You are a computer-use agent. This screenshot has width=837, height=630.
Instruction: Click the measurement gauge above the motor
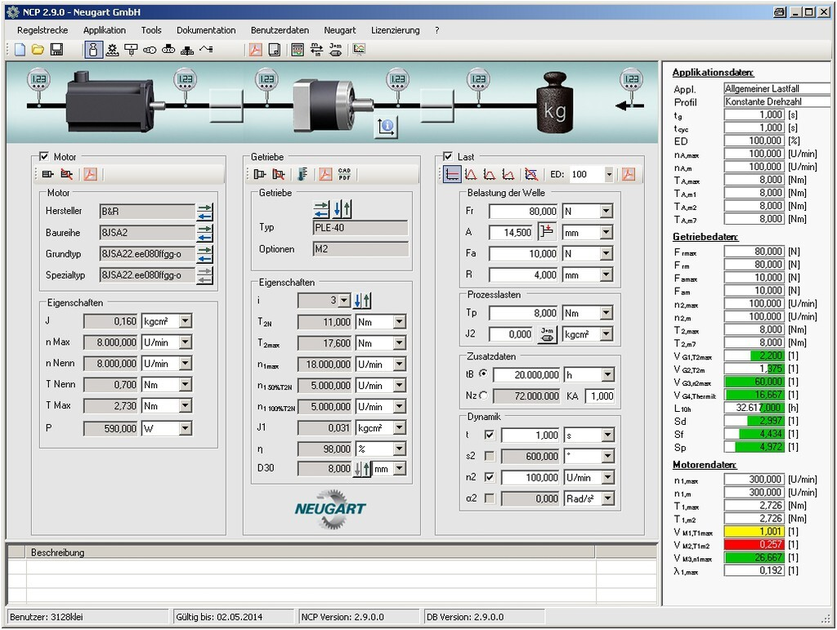pos(39,80)
